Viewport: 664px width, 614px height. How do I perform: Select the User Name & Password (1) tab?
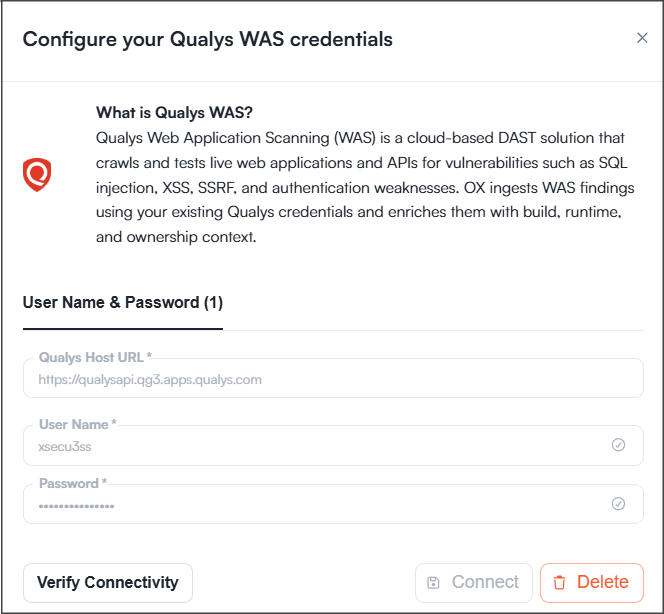tap(123, 302)
